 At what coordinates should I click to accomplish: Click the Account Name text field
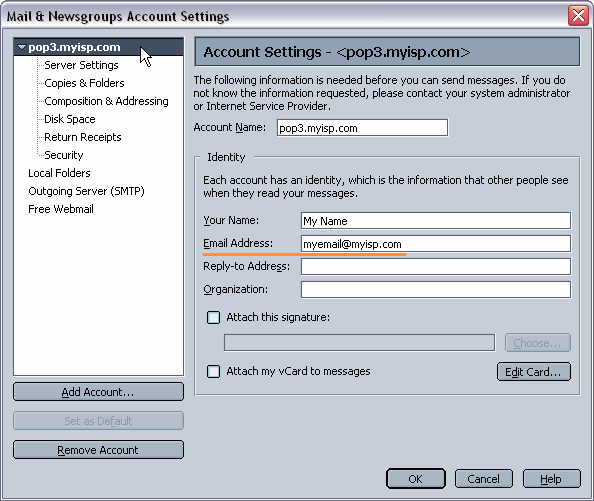click(x=362, y=128)
